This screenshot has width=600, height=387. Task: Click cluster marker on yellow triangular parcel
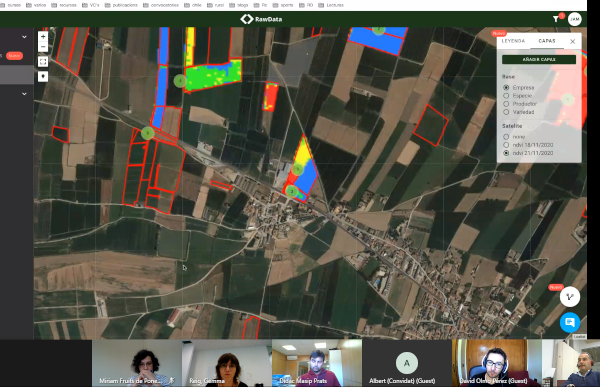298,169
